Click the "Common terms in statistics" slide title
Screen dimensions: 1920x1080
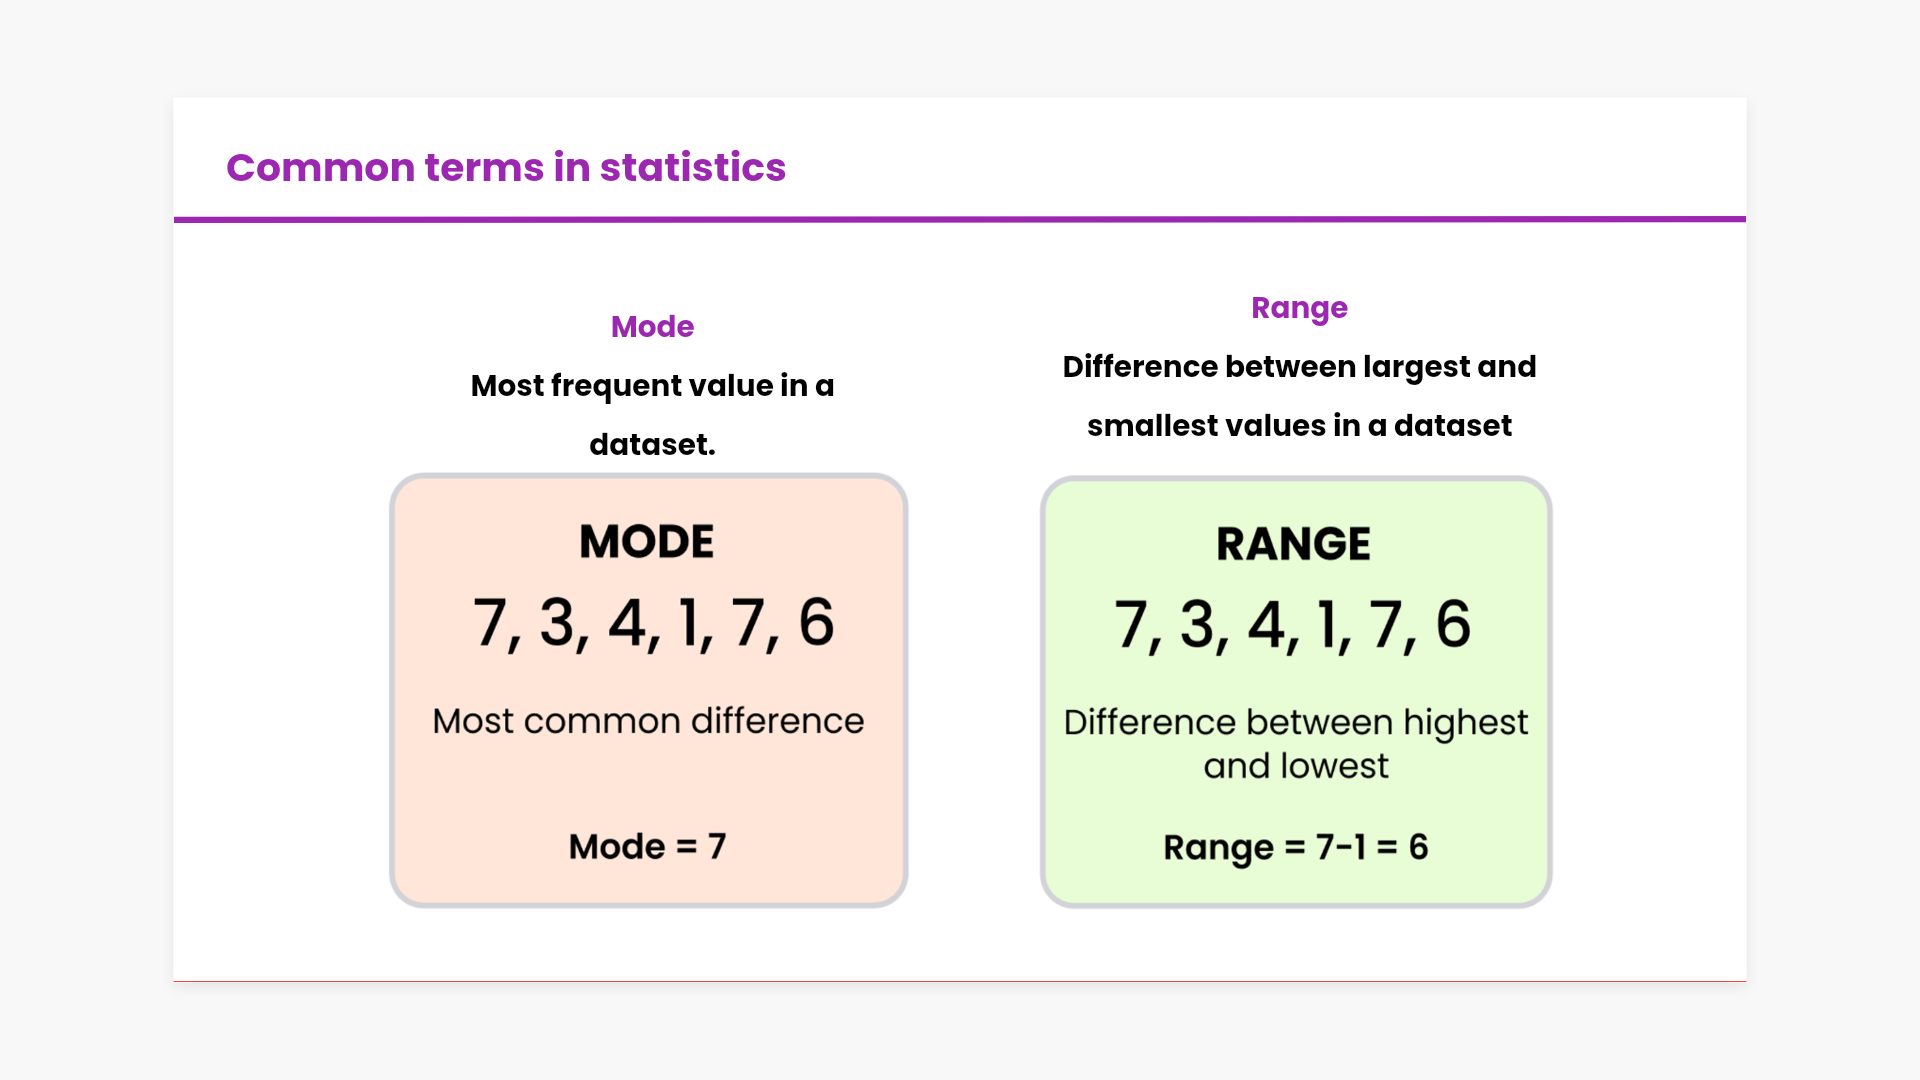coord(506,167)
